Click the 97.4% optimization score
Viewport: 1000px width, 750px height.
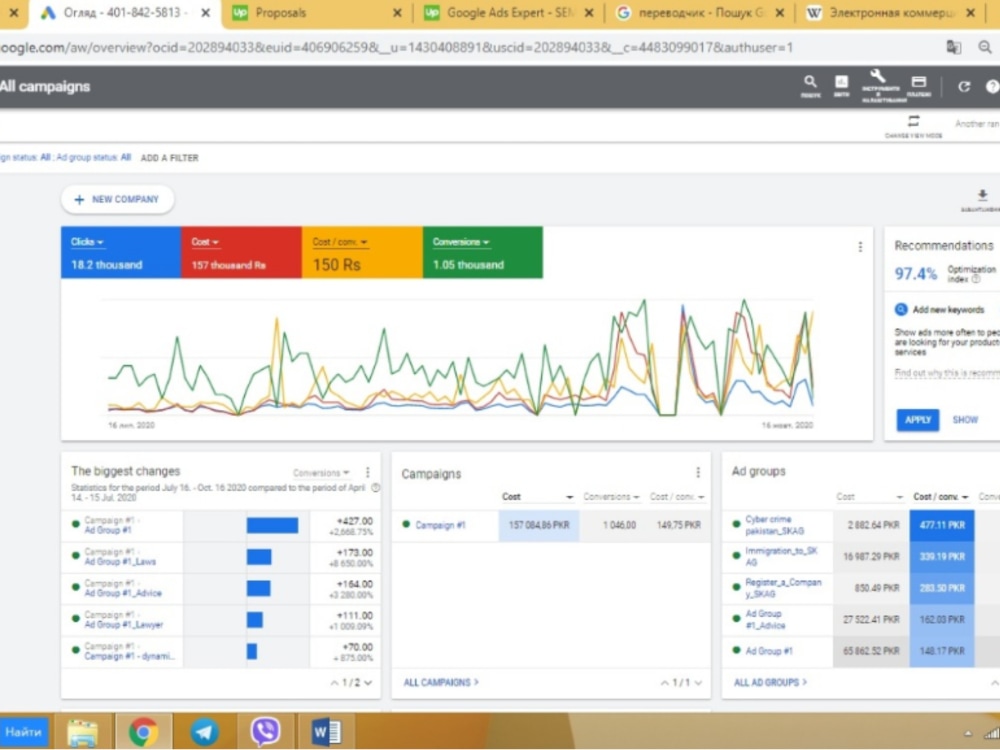(915, 274)
